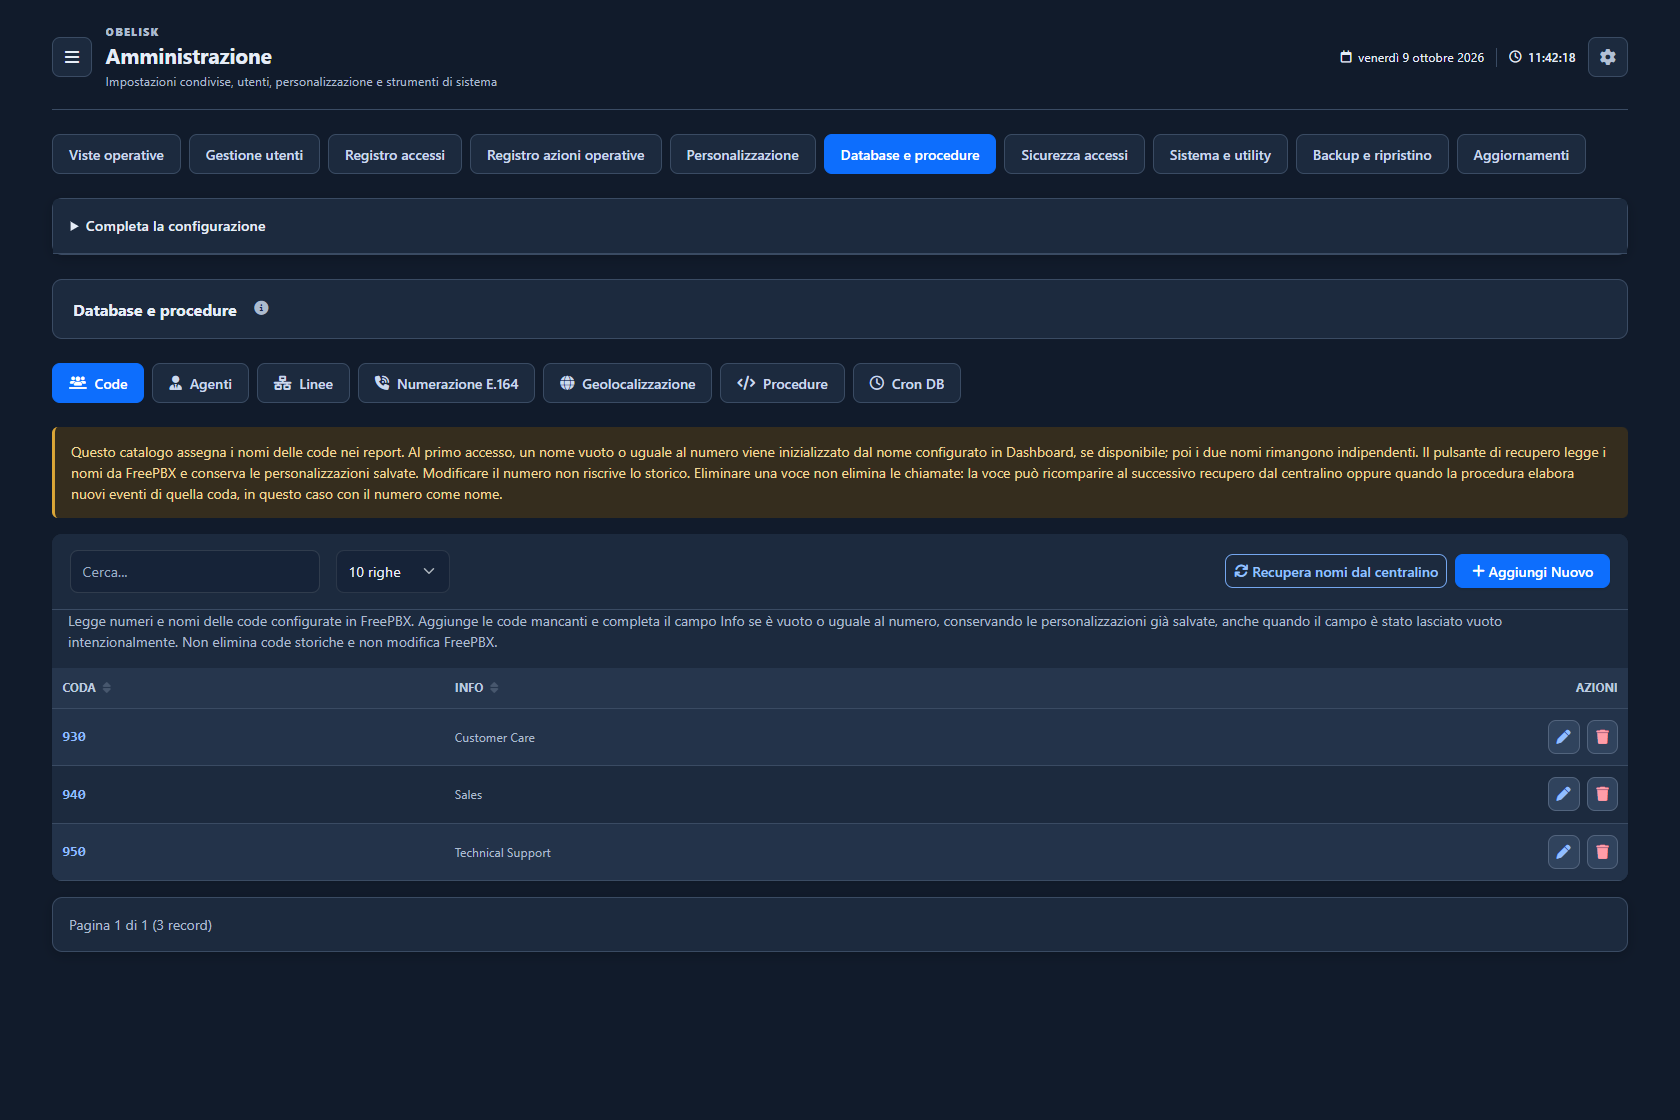
Task: Click the queue number 930 cell
Action: point(74,737)
